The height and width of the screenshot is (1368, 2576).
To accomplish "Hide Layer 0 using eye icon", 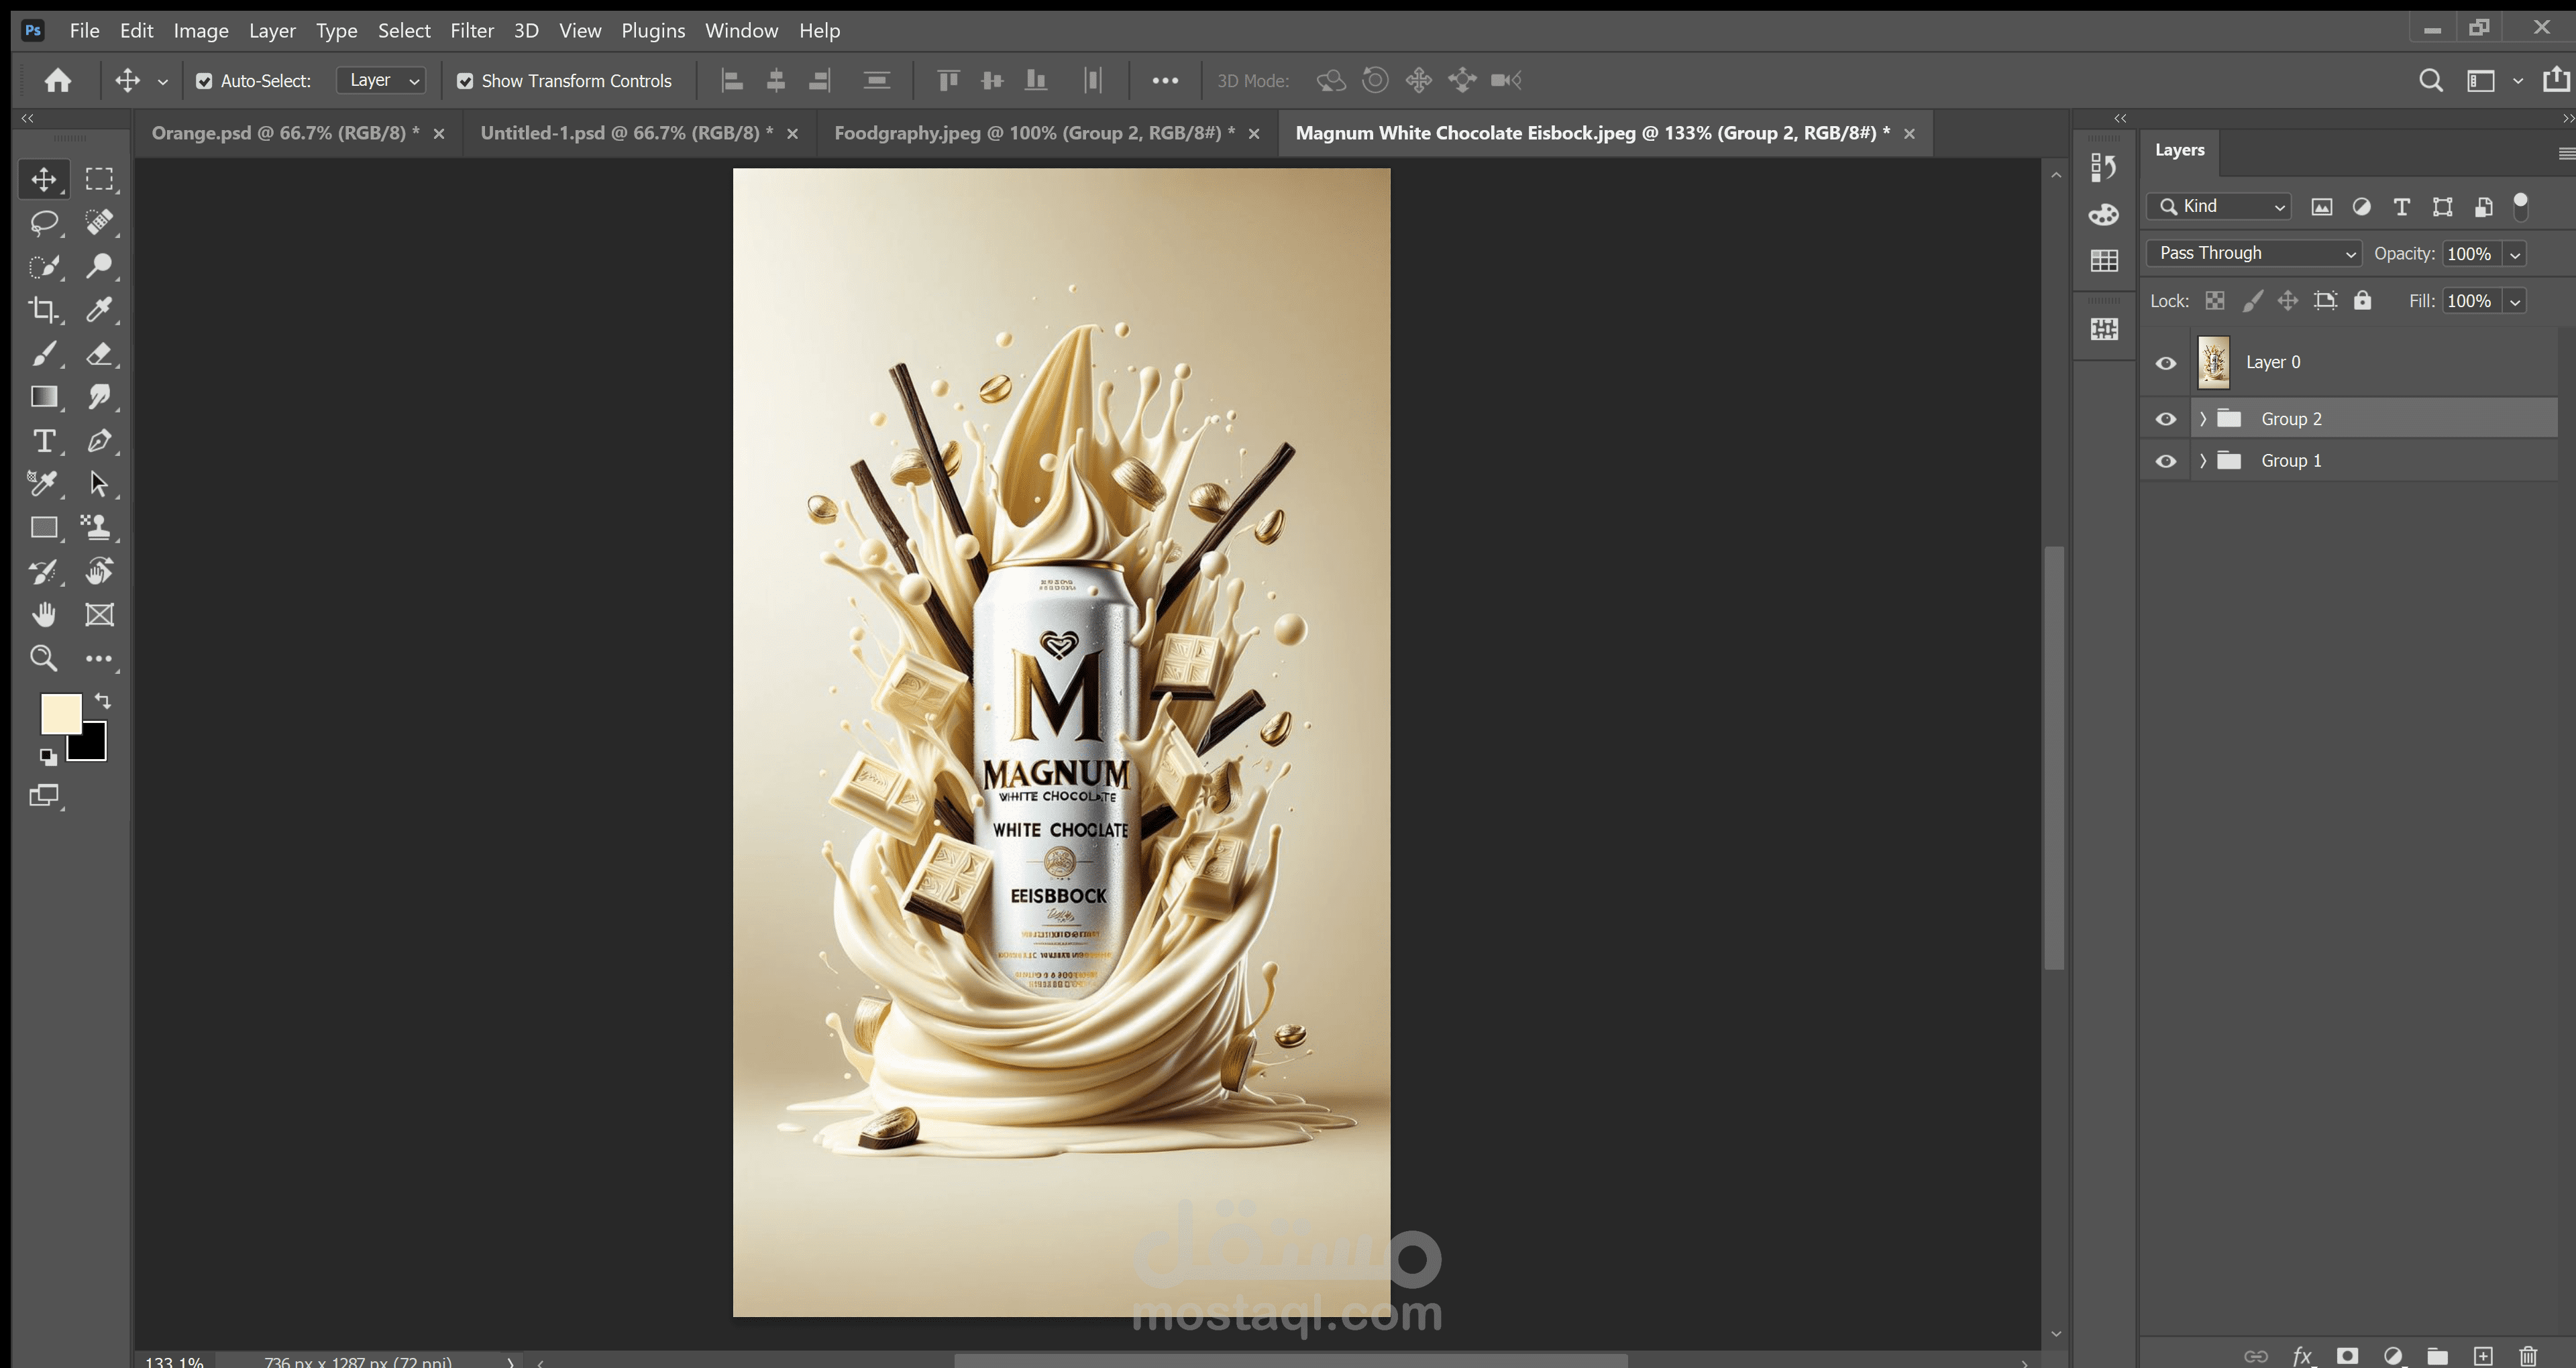I will (x=2166, y=363).
